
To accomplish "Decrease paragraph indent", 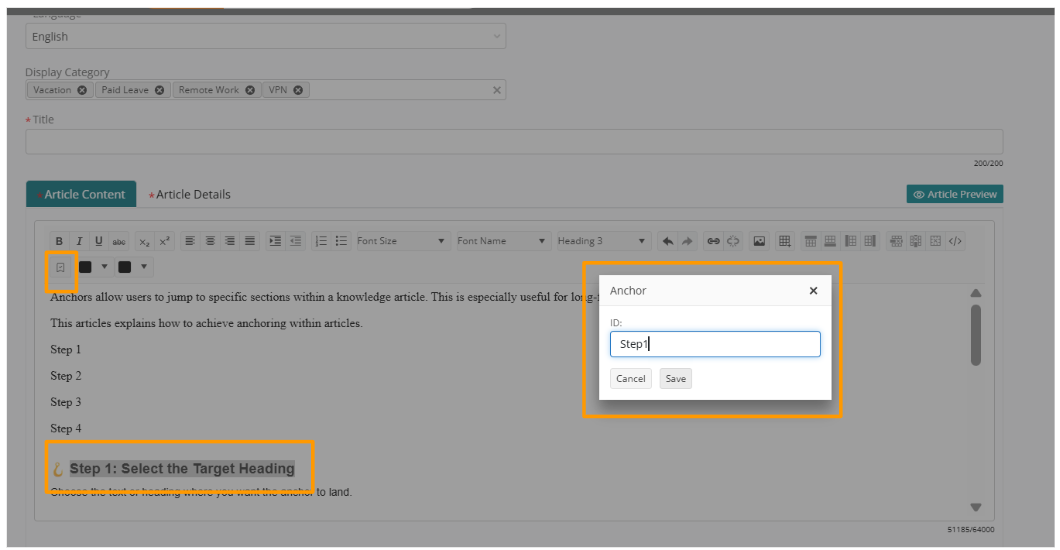I will point(295,241).
